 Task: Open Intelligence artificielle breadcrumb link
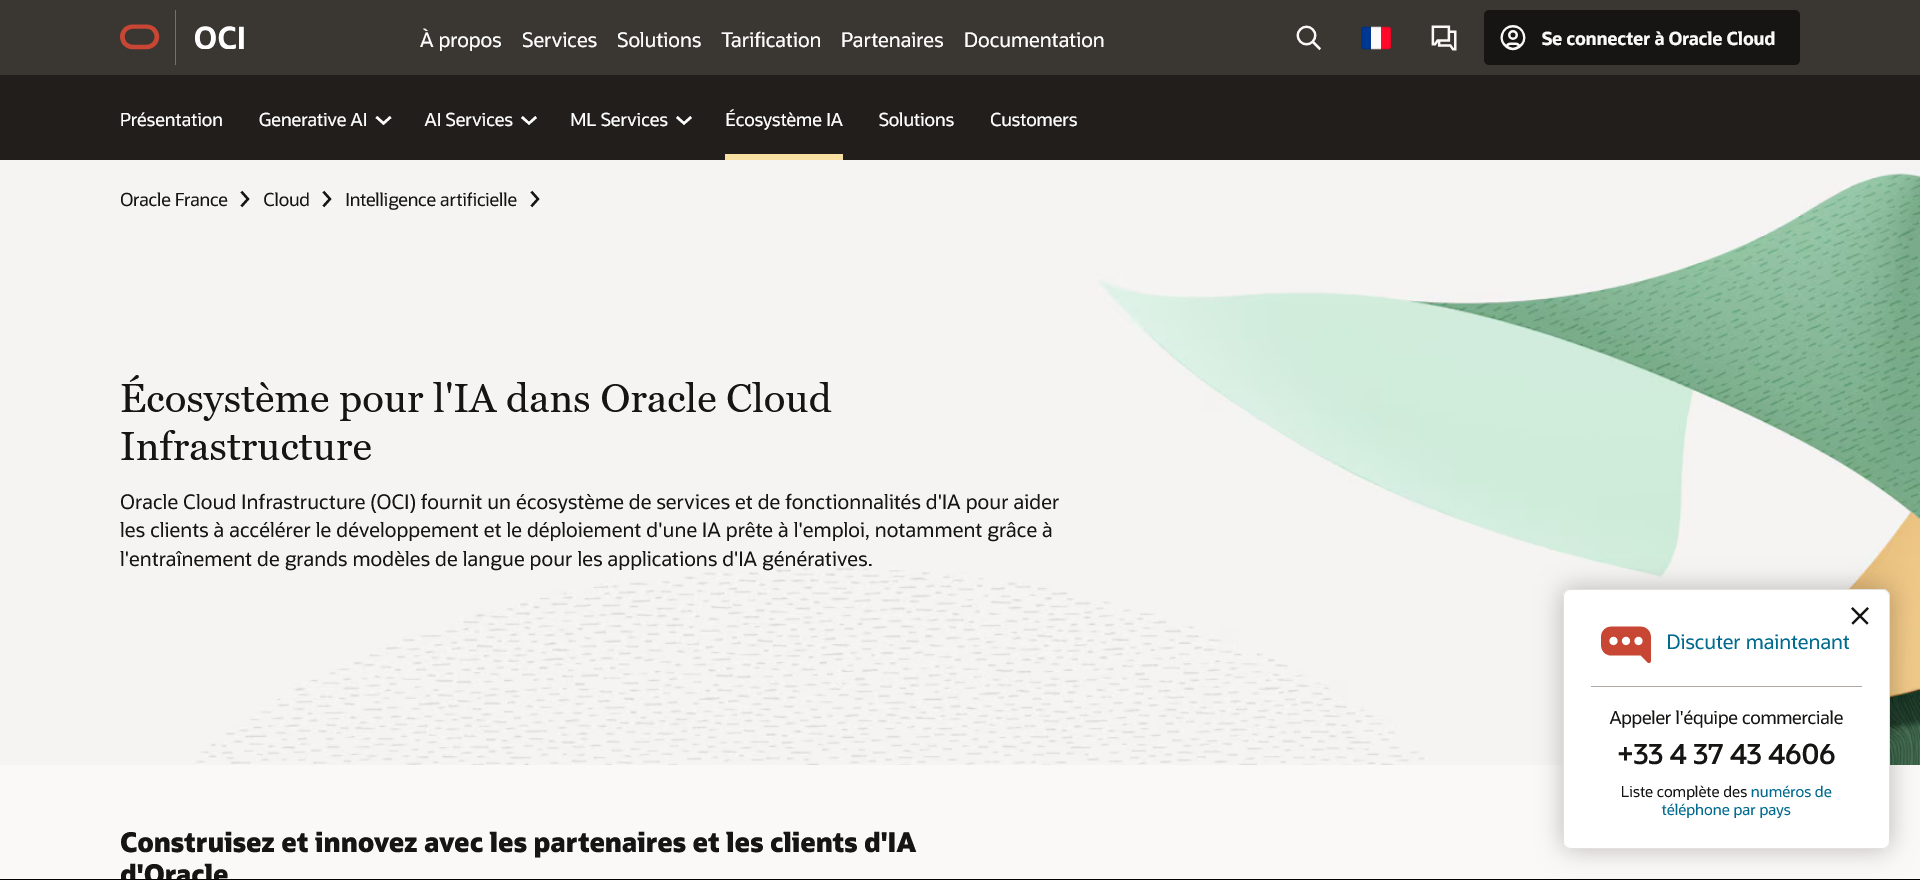point(431,200)
